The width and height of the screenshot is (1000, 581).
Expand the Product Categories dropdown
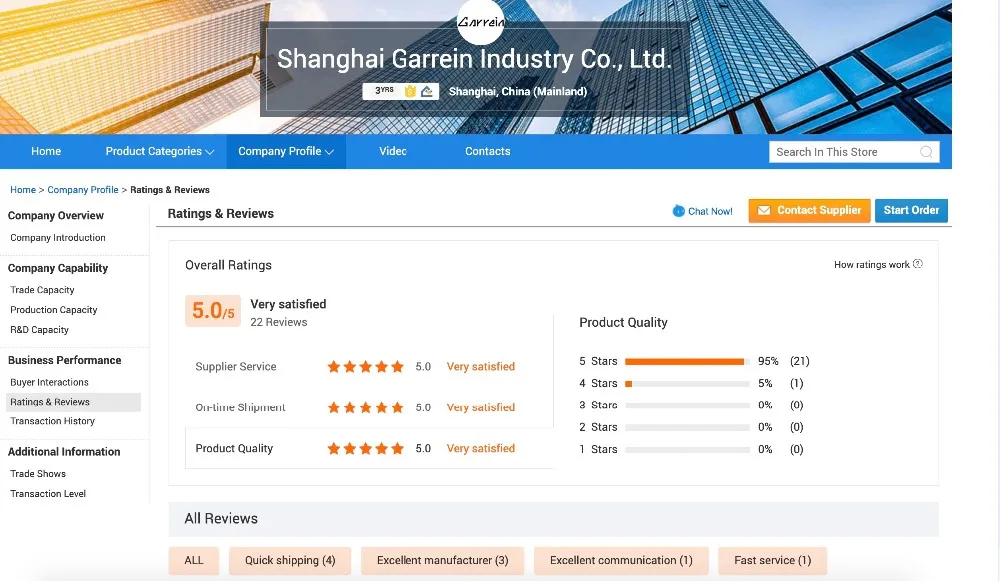[159, 151]
